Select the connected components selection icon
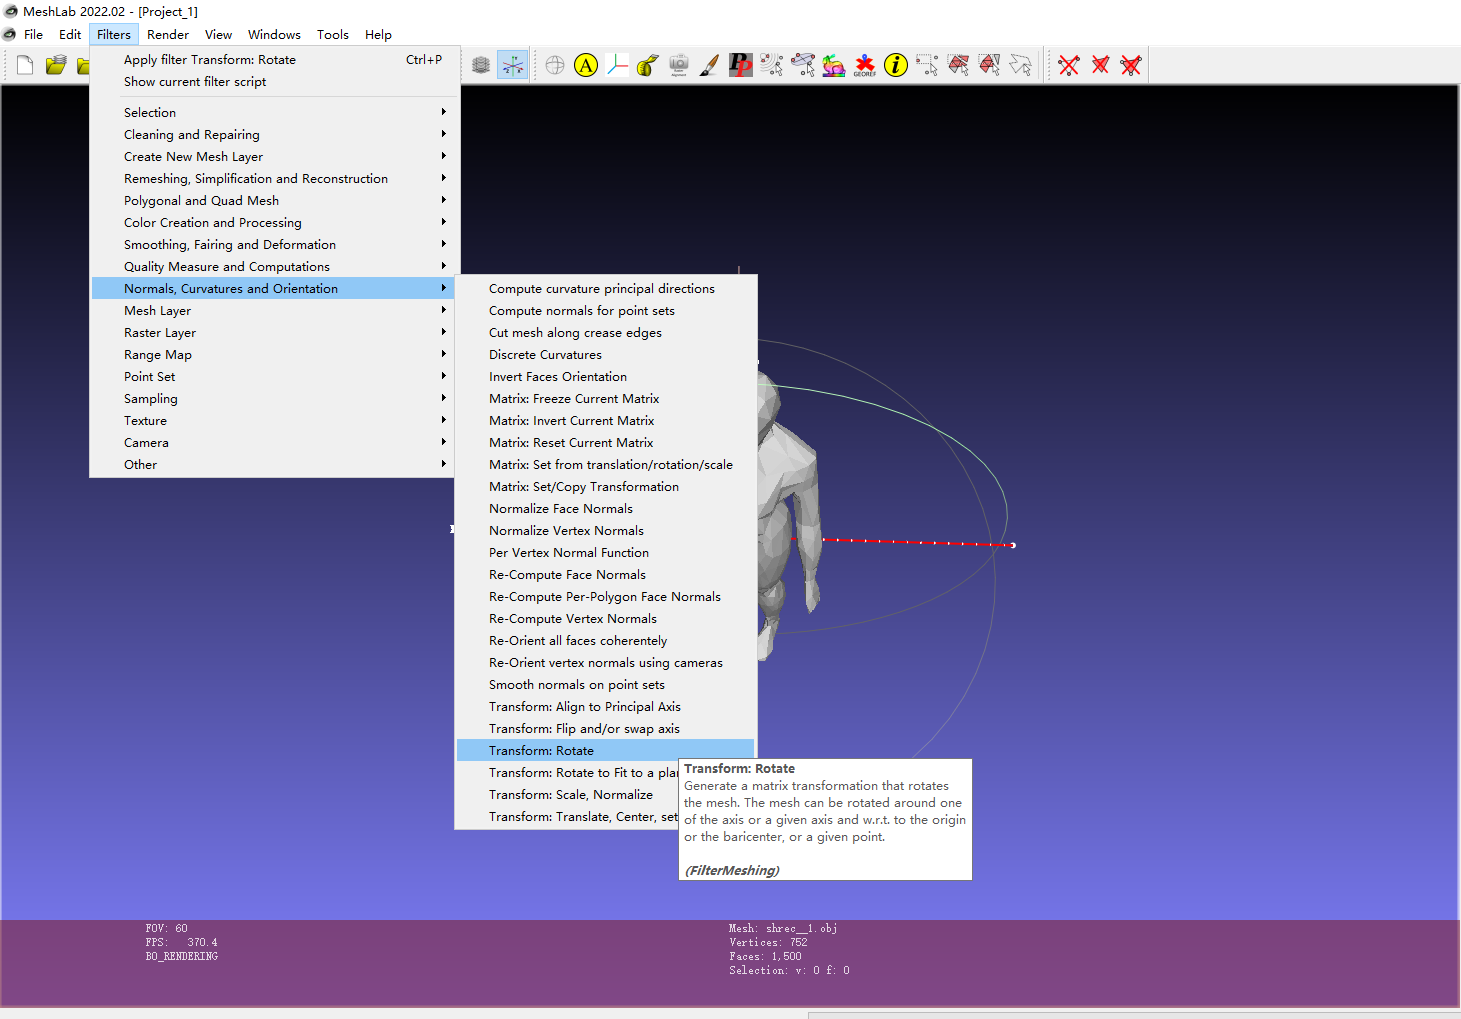Image resolution: width=1461 pixels, height=1019 pixels. click(x=989, y=65)
